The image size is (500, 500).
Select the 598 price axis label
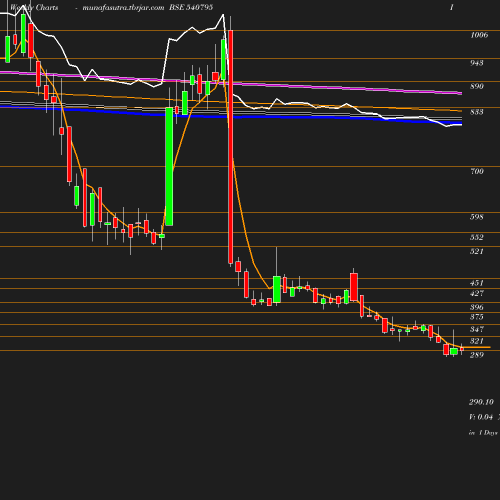coord(477,217)
